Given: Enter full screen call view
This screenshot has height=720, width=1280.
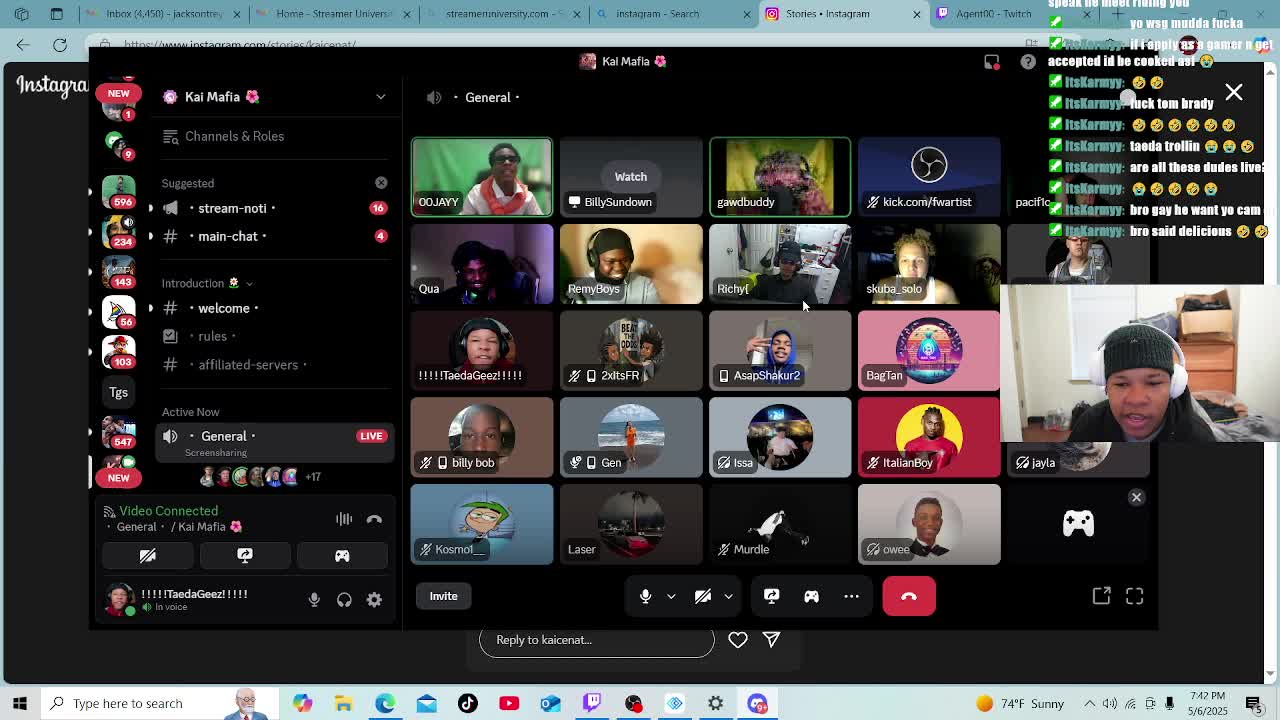Looking at the screenshot, I should pos(1134,596).
